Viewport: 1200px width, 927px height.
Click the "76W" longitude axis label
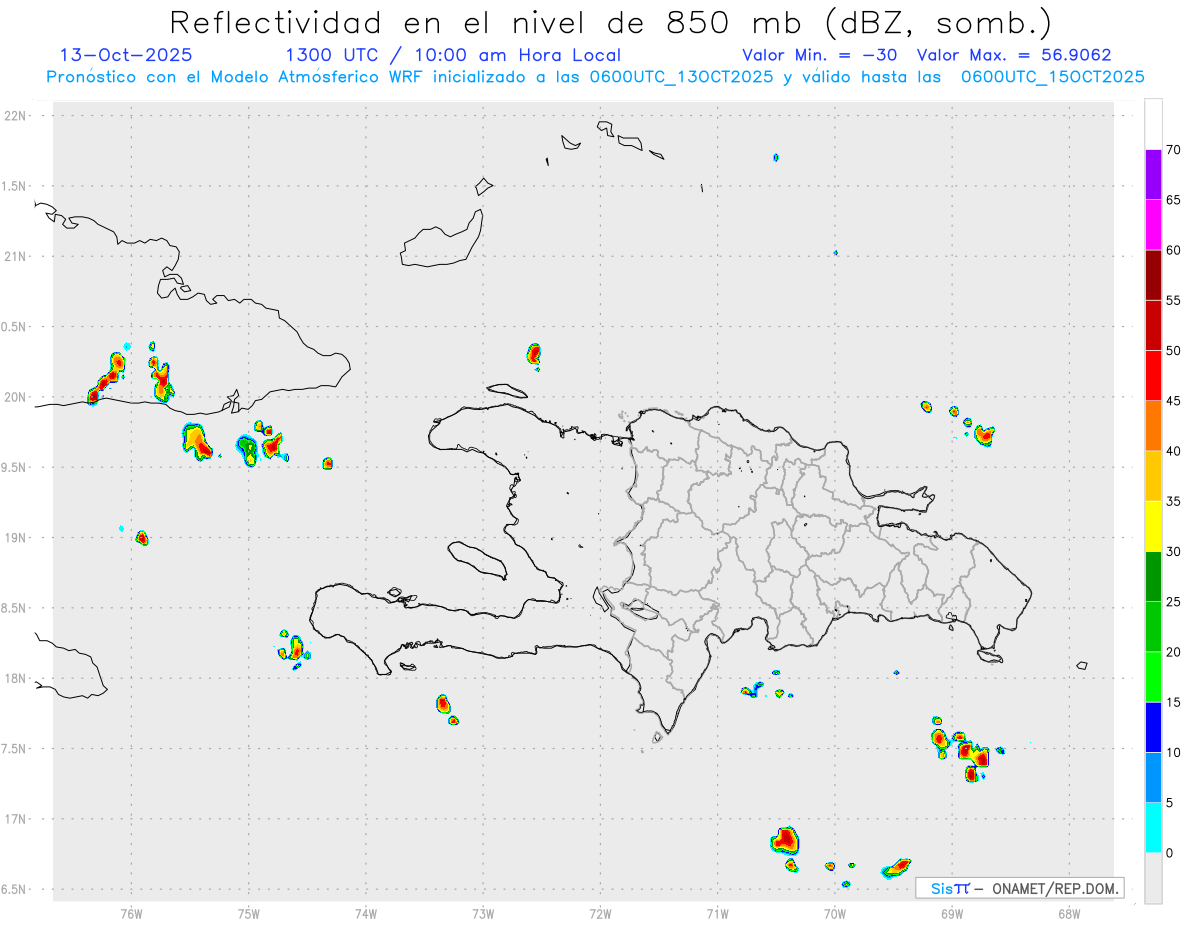tap(131, 913)
